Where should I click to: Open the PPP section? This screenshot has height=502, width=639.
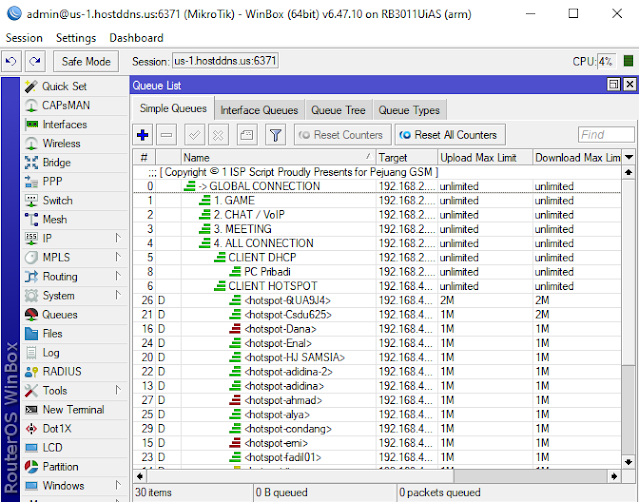pyautogui.click(x=52, y=181)
